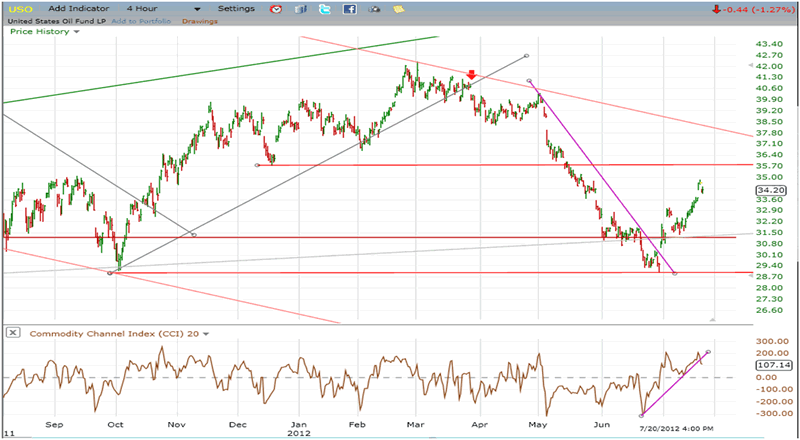Click the 7/20/2012 4:00 PM date marker
Screen dimensions: 800x440
point(677,428)
